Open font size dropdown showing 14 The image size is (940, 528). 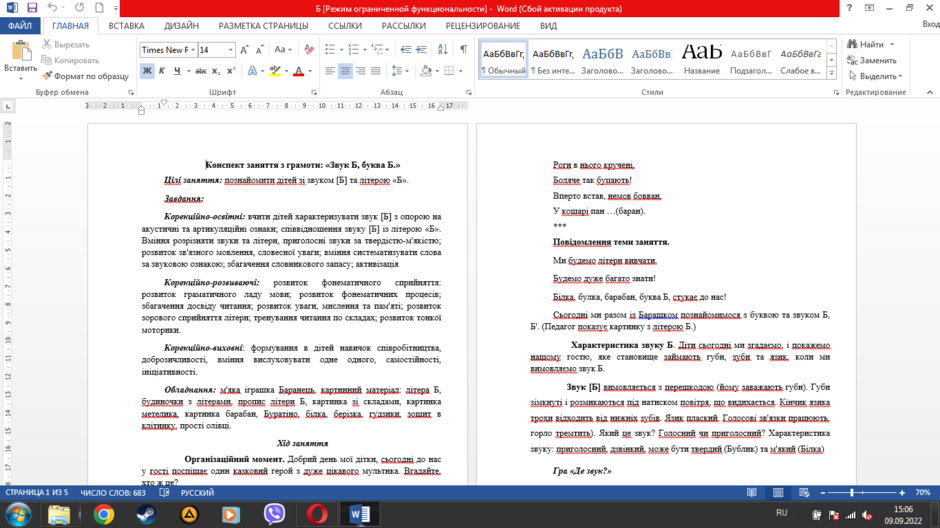(x=230, y=50)
